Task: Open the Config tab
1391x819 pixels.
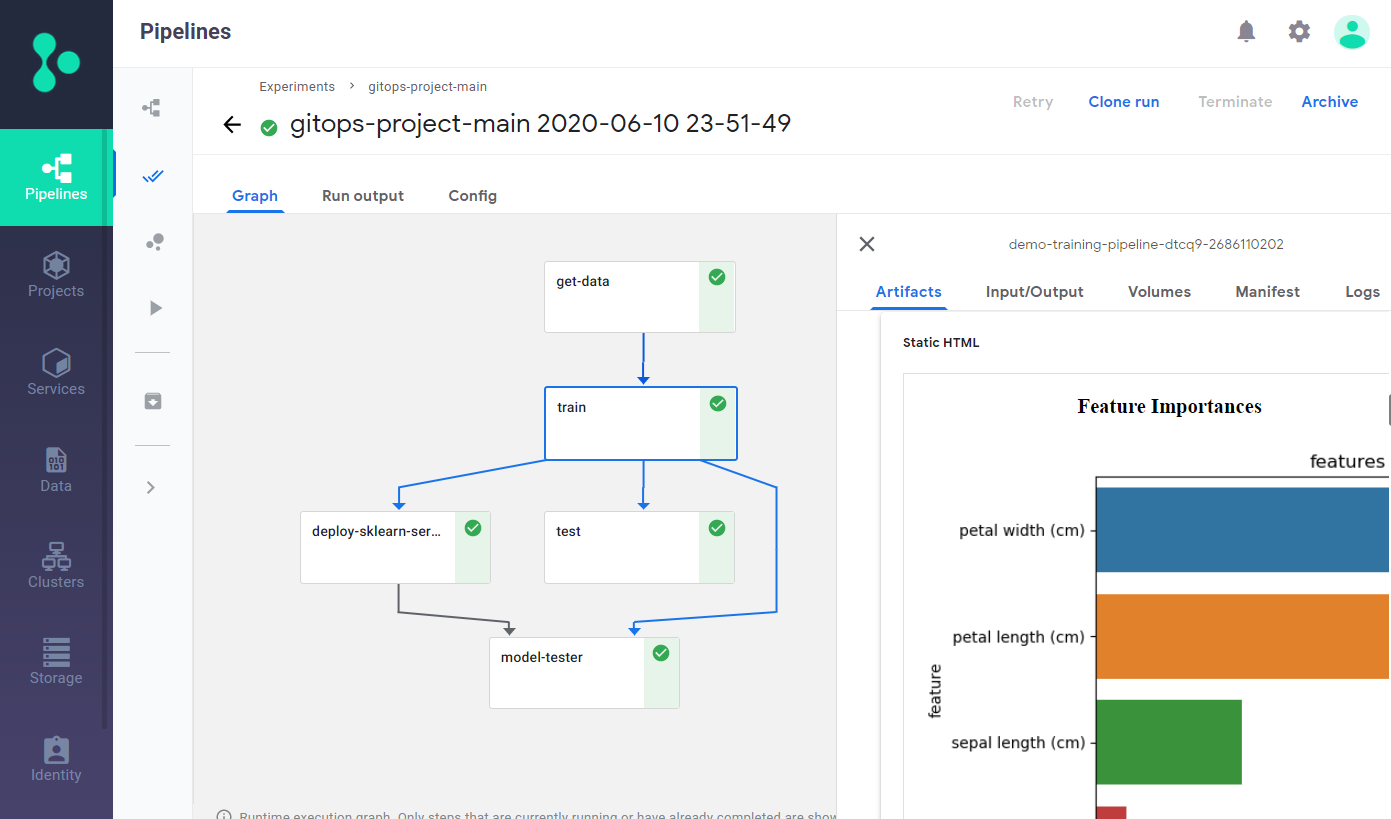Action: coord(473,196)
